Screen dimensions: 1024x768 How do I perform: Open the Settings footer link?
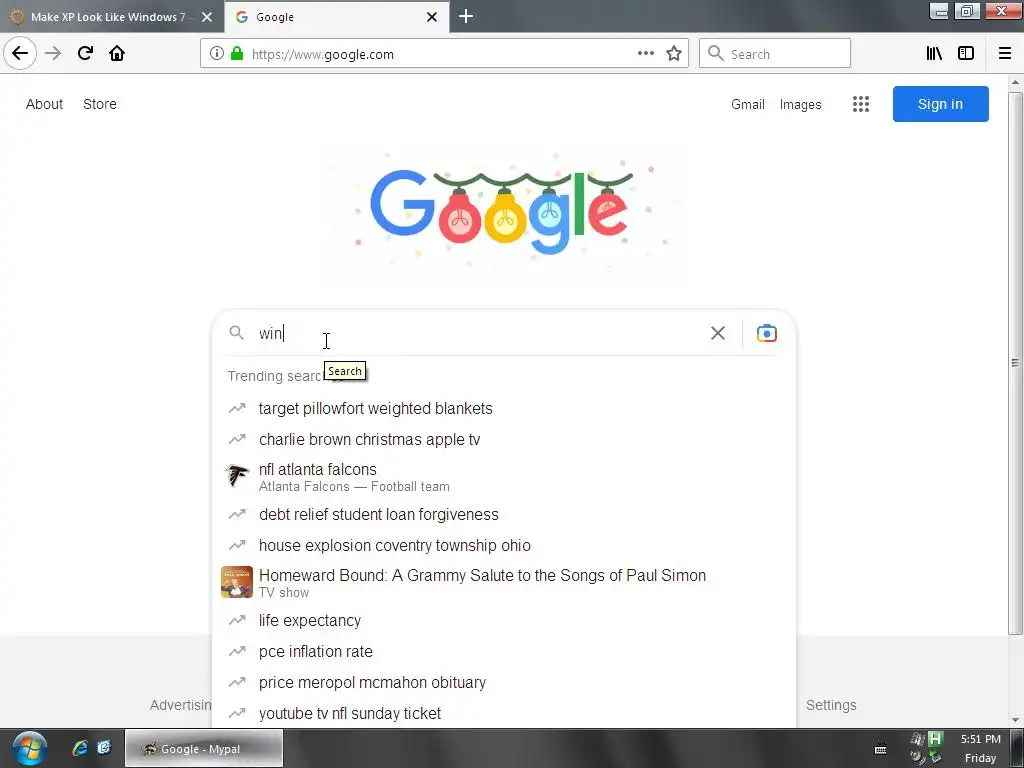coord(831,705)
